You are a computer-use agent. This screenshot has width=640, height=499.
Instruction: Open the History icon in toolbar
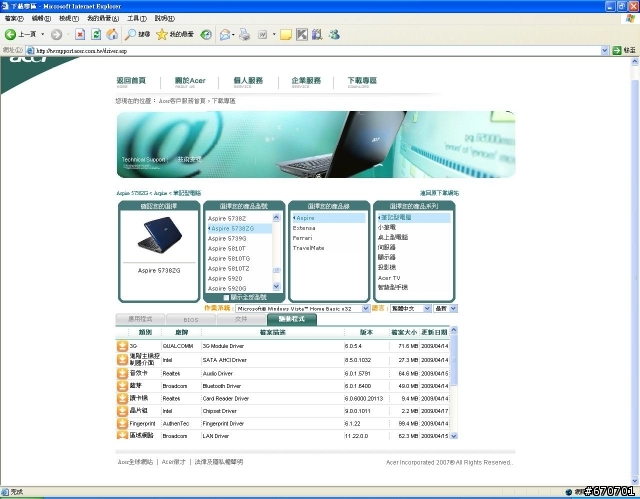206,35
